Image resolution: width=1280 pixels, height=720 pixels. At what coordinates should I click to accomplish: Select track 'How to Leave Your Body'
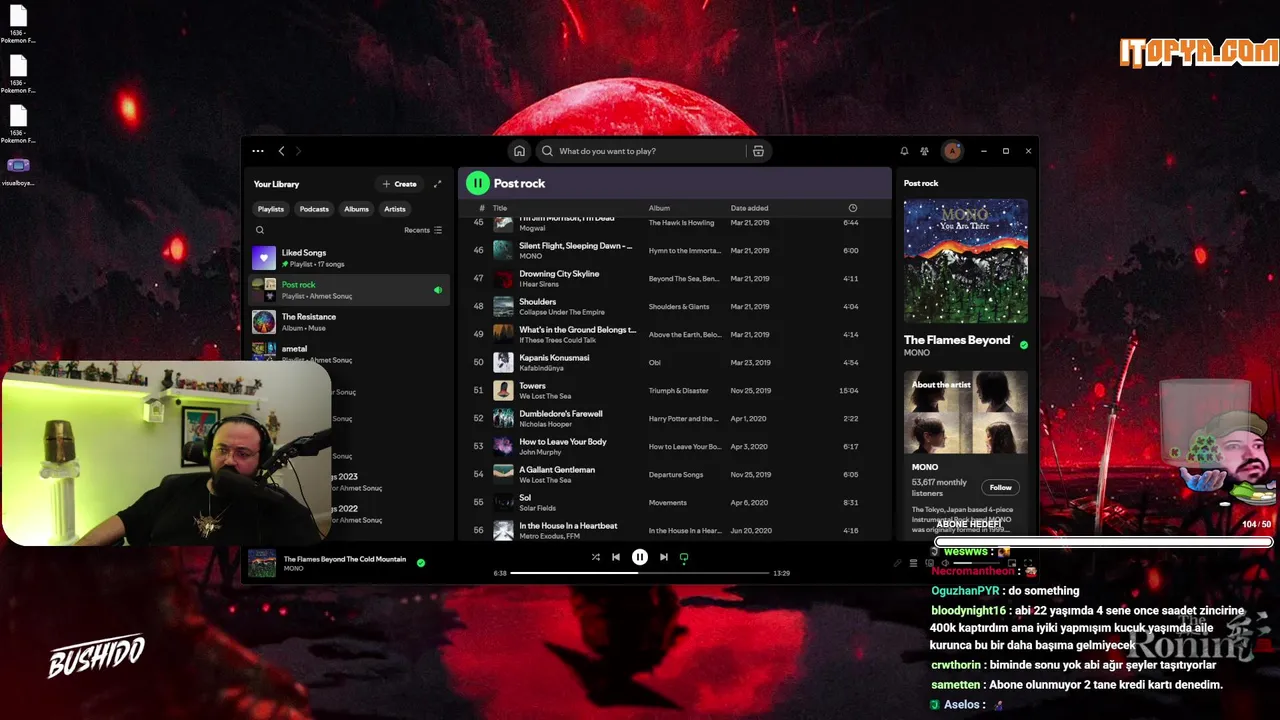click(x=675, y=447)
